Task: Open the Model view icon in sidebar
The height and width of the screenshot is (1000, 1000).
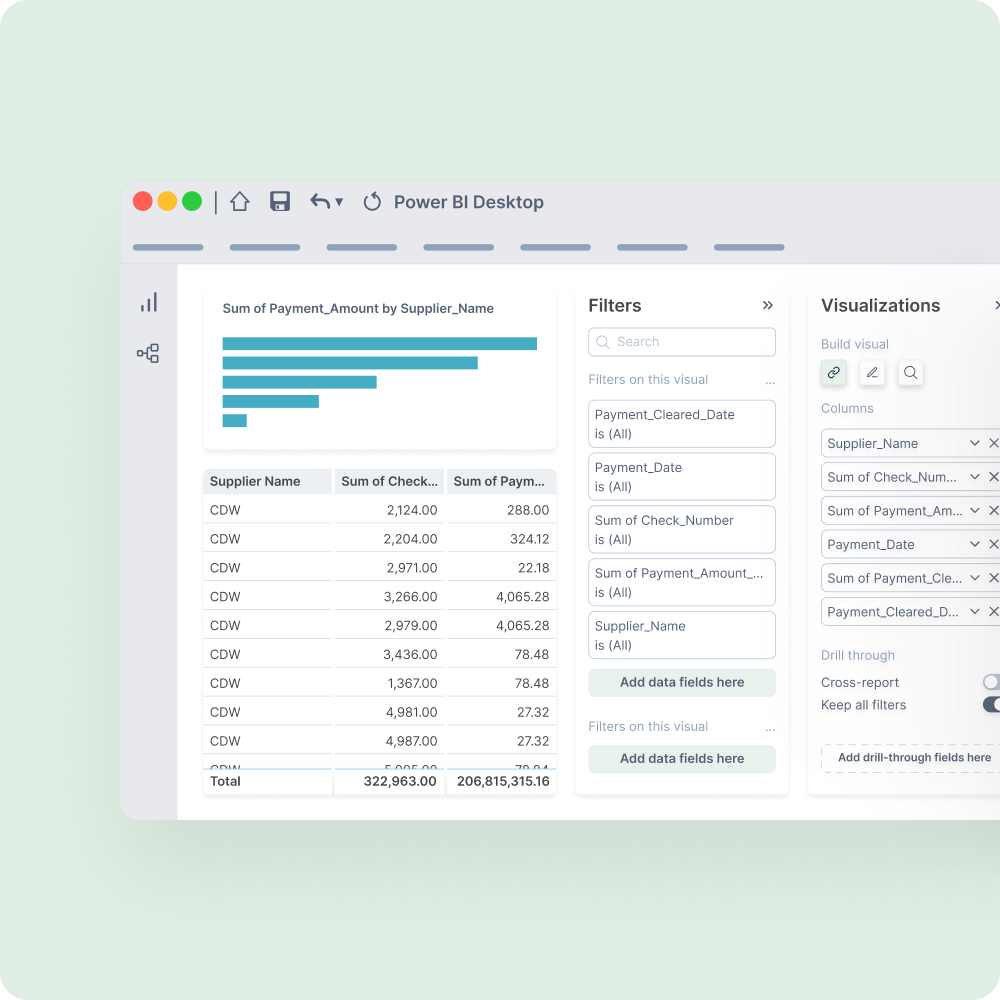Action: (148, 353)
